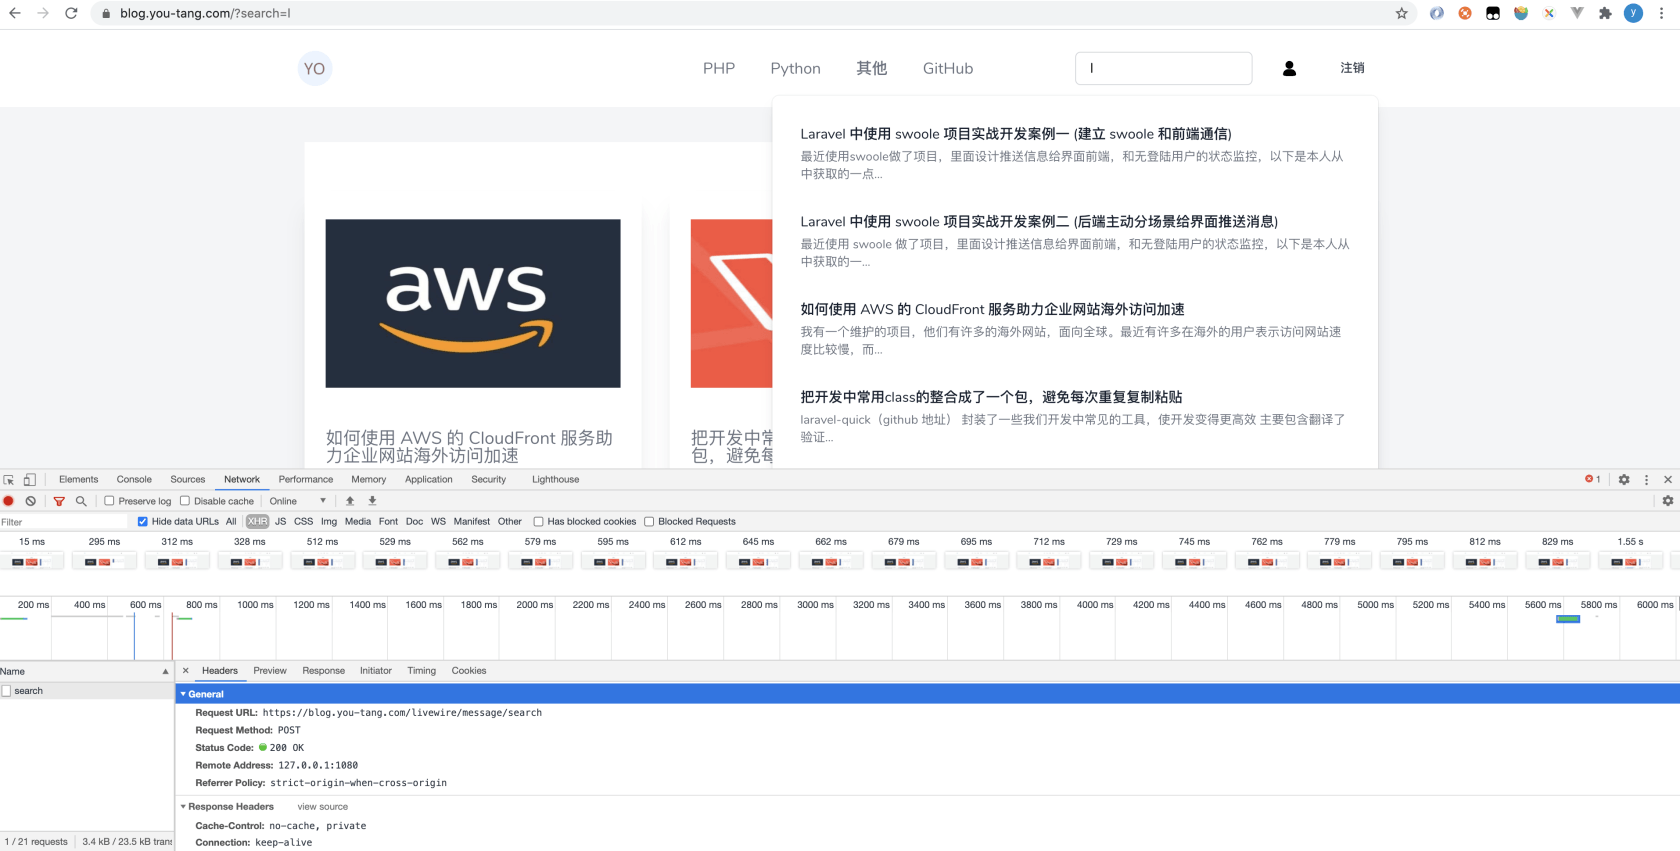
Task: Close the request details pane
Action: [185, 671]
